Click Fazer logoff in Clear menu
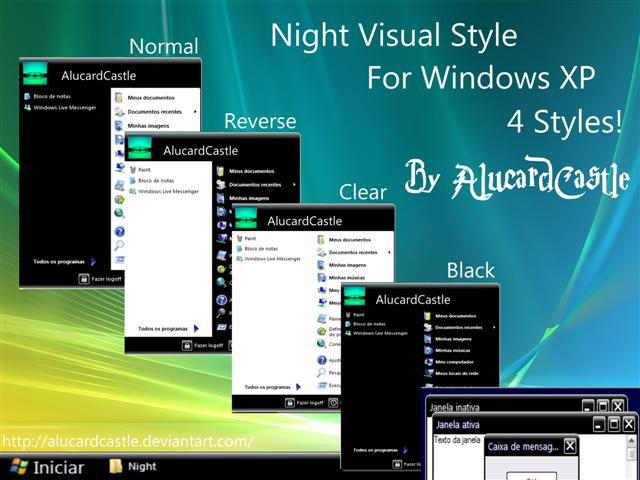 point(305,403)
